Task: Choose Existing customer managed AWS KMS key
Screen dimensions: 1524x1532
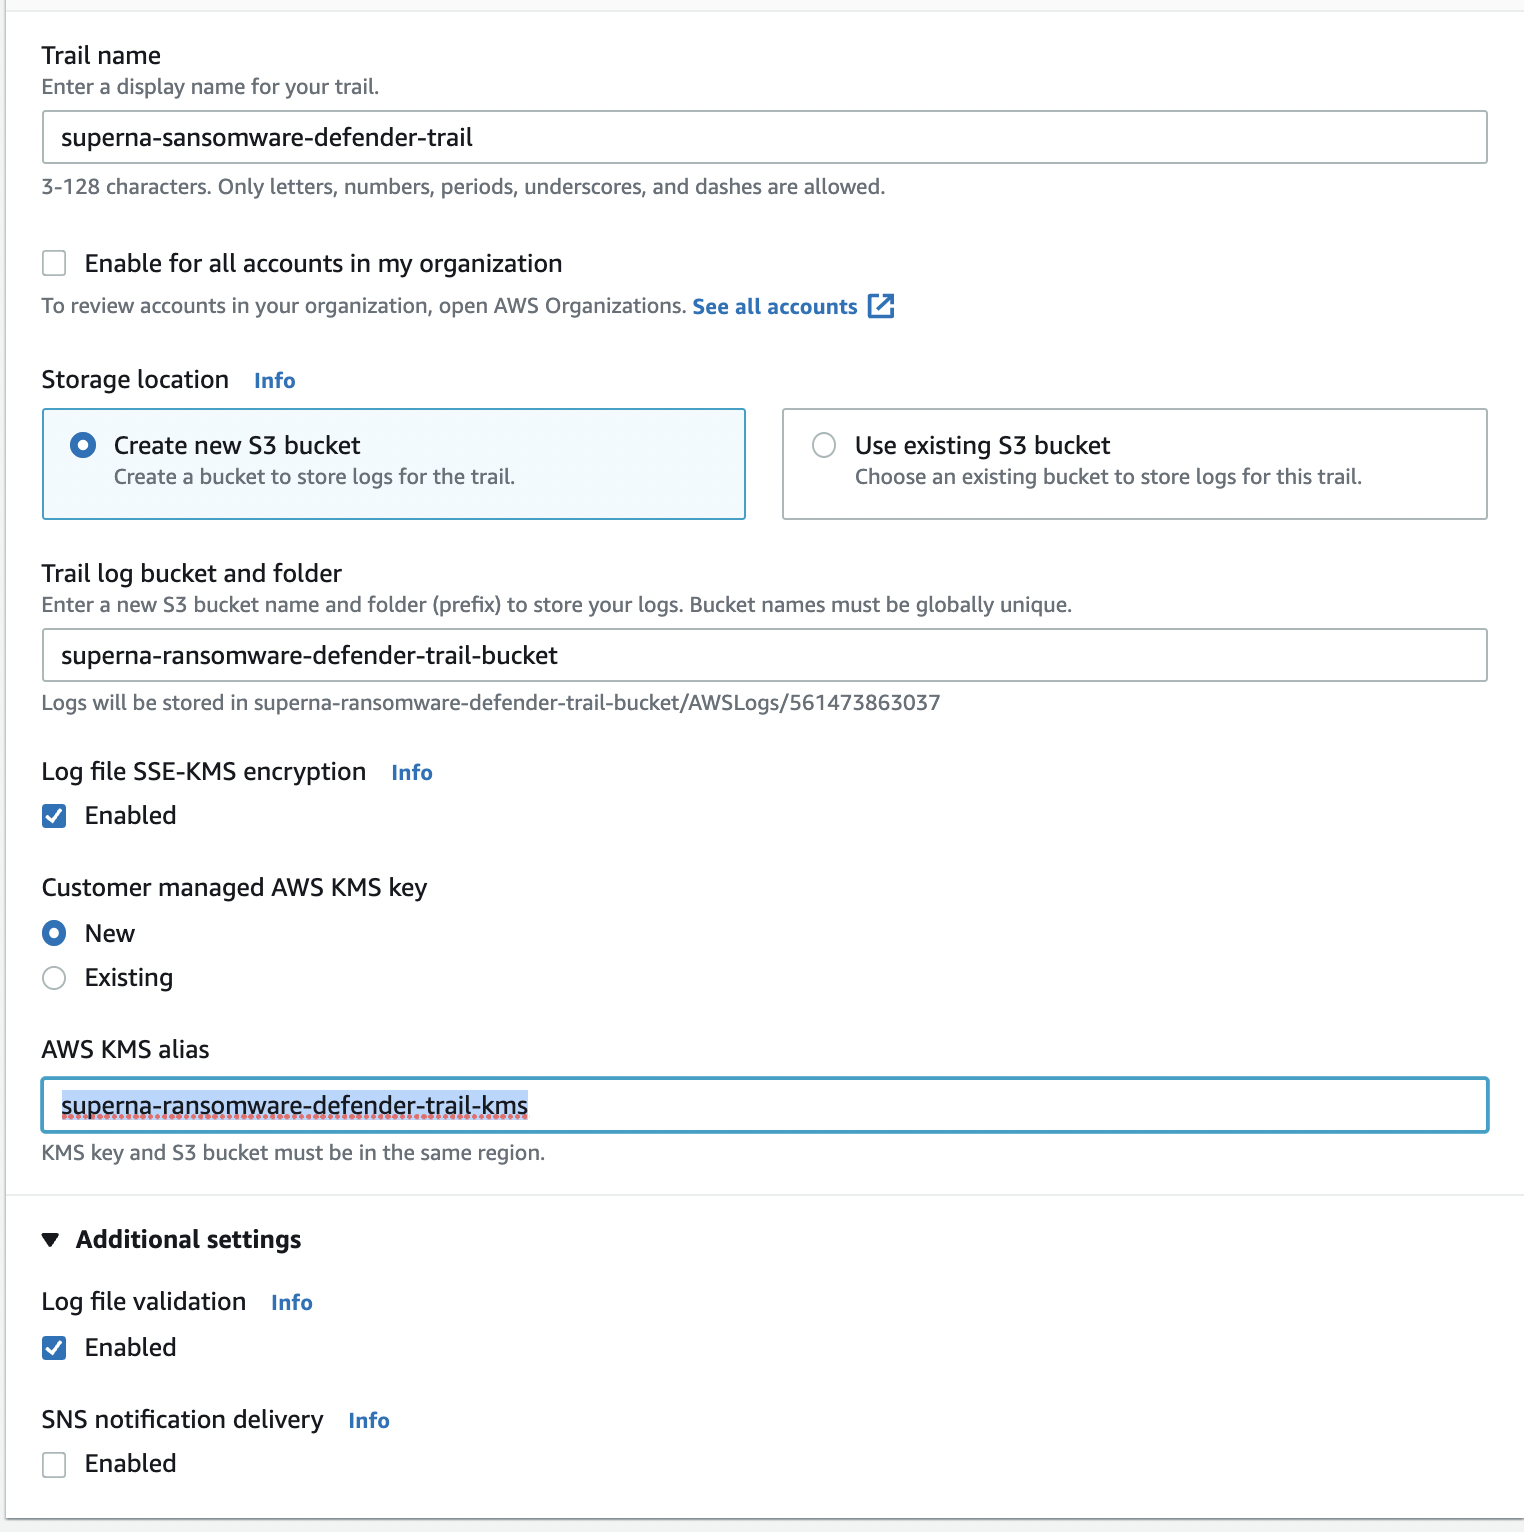Action: click(53, 977)
